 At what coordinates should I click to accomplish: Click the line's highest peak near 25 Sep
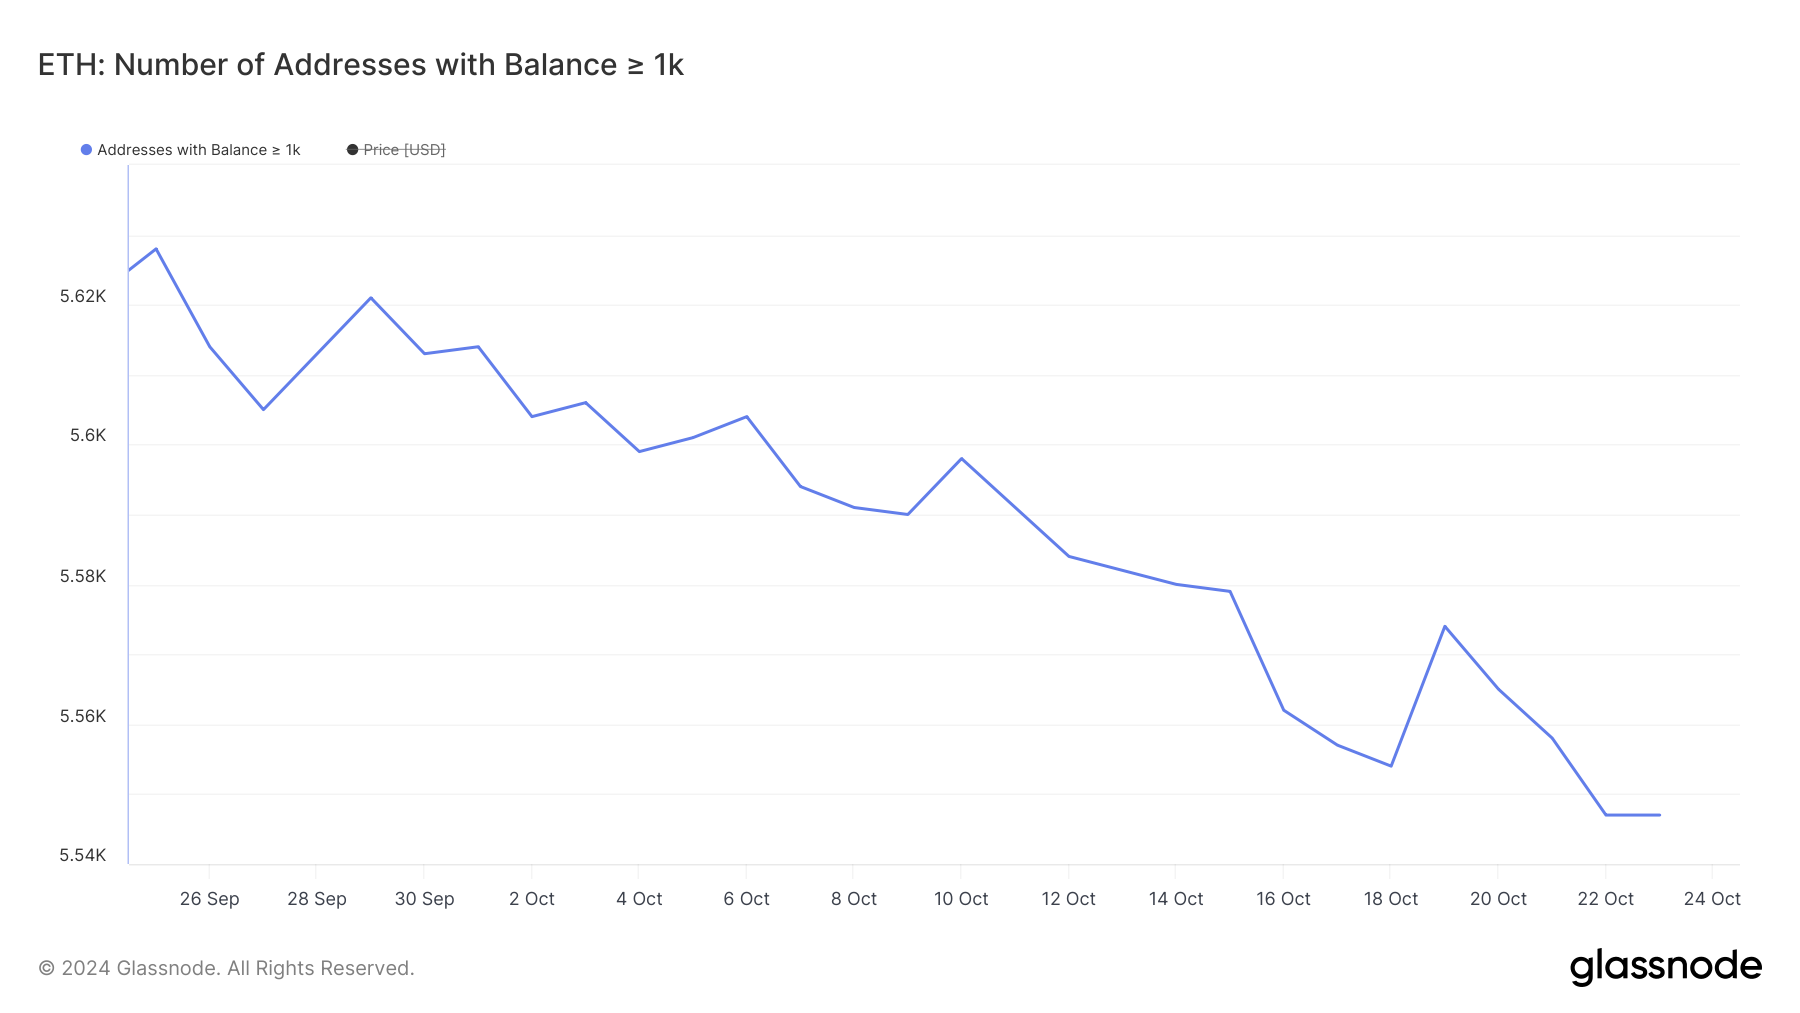click(x=156, y=249)
